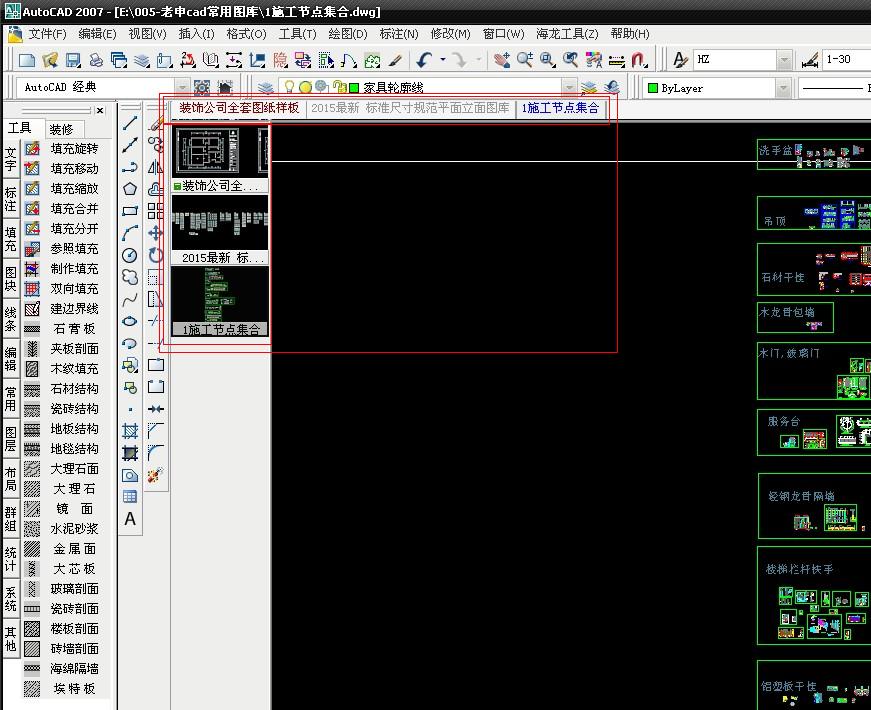Click the 建边界线 tool button

pos(62,308)
